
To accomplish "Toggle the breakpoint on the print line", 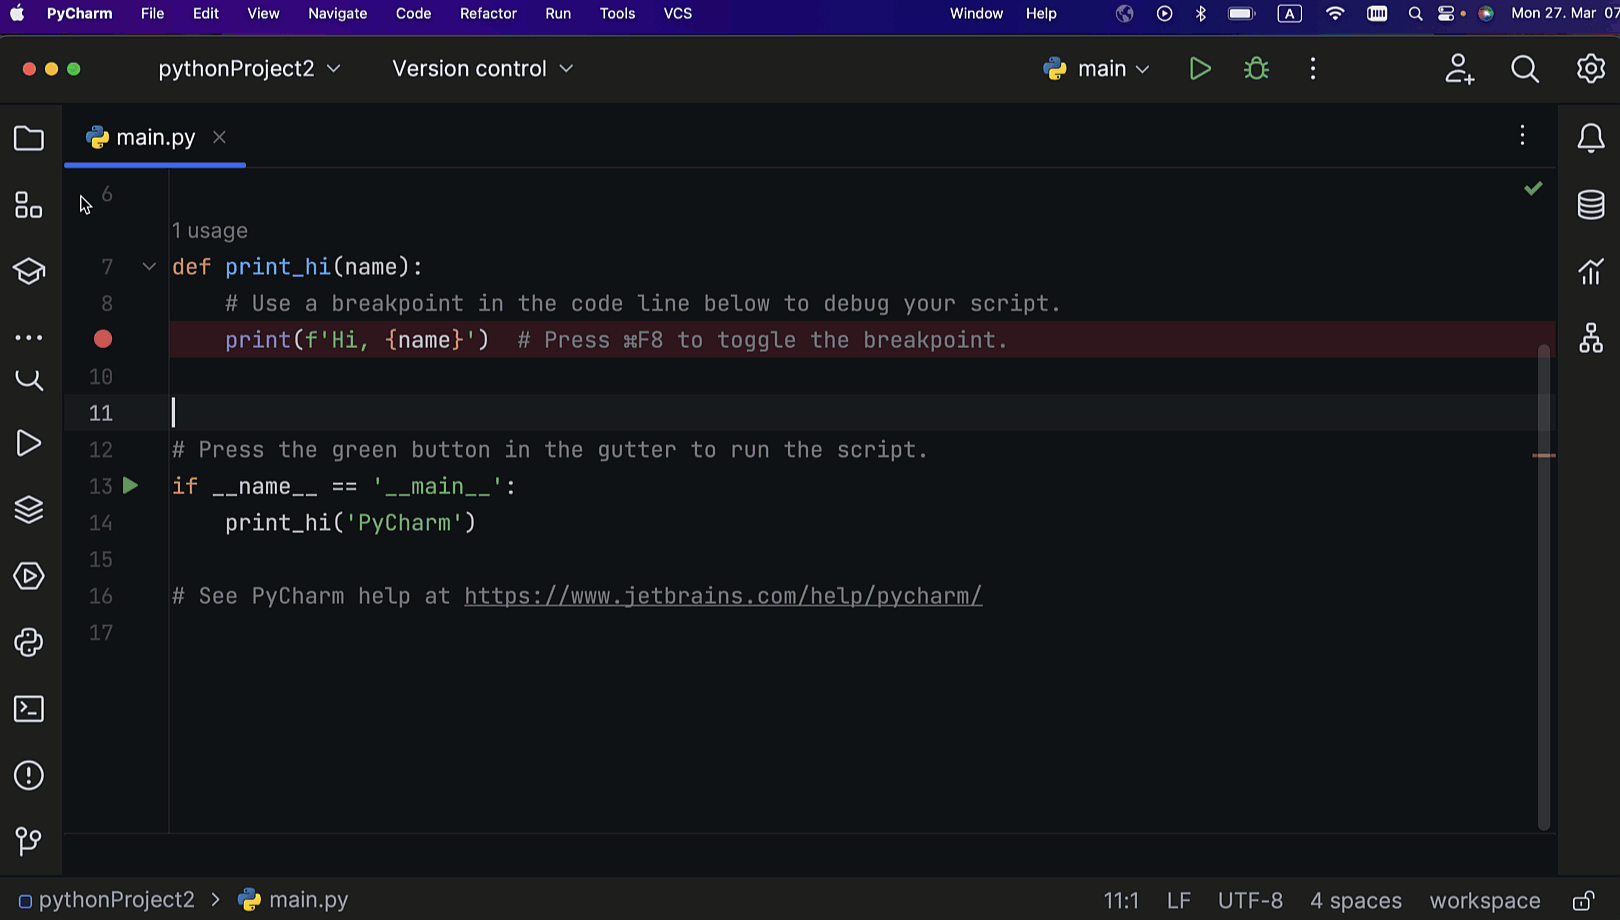I will coord(102,339).
